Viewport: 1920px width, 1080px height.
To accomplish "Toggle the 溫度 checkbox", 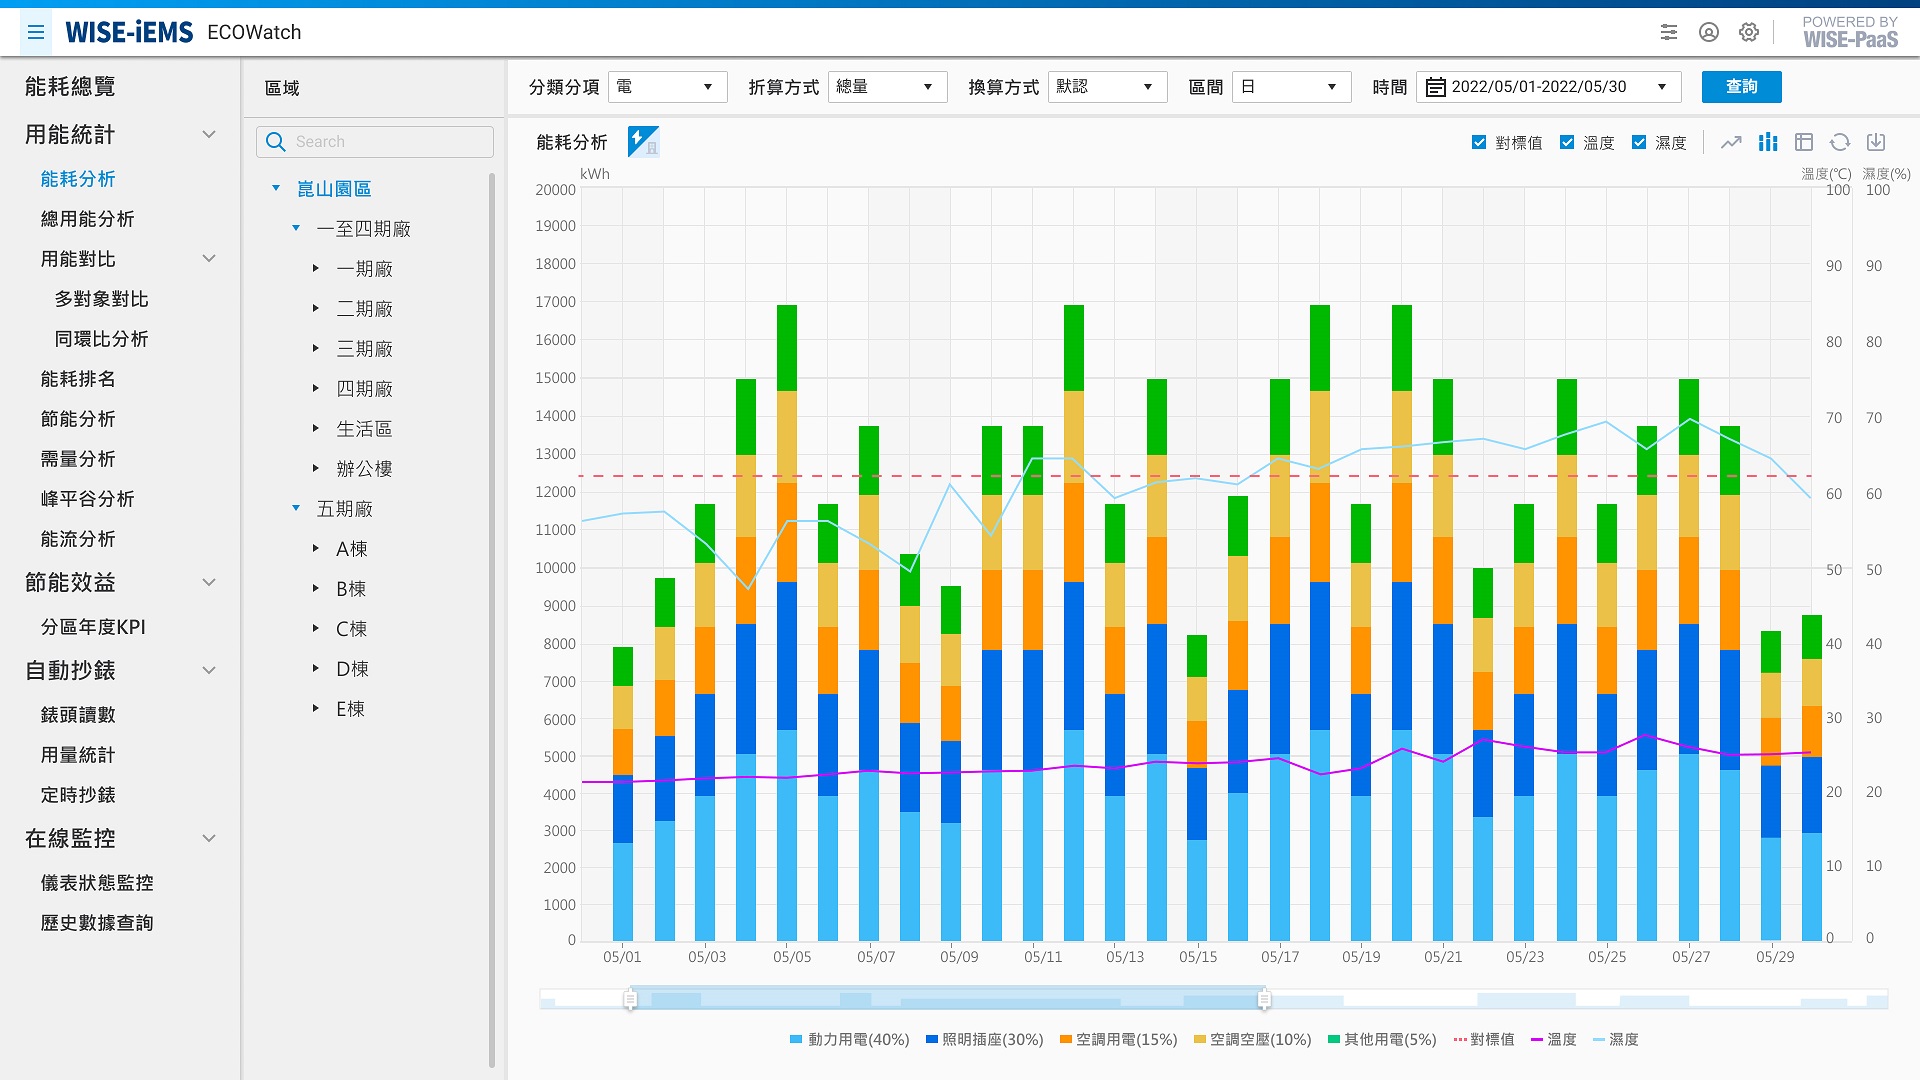I will tap(1567, 143).
